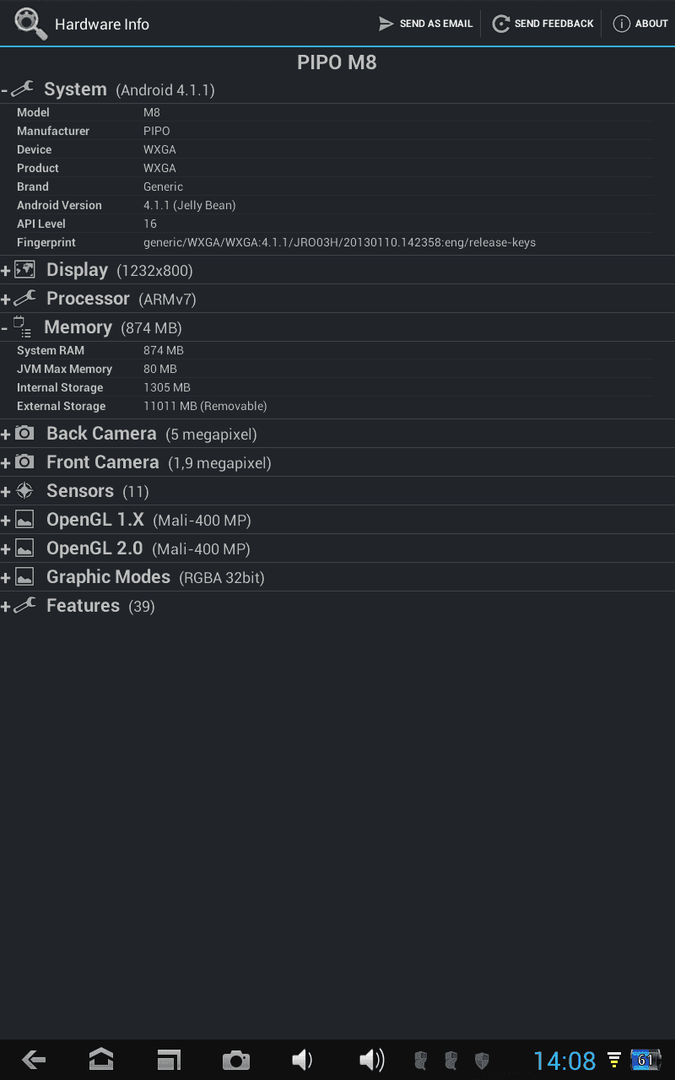
Task: Click SEND AS EMAIL button
Action: (426, 23)
